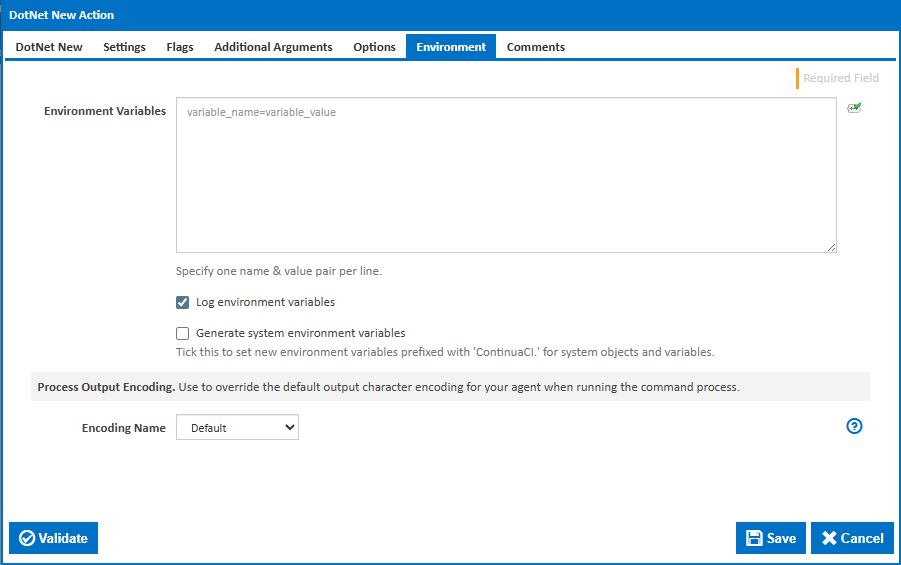Click the 'Tick this to set new environment' hint
The height and width of the screenshot is (565, 901).
[445, 352]
